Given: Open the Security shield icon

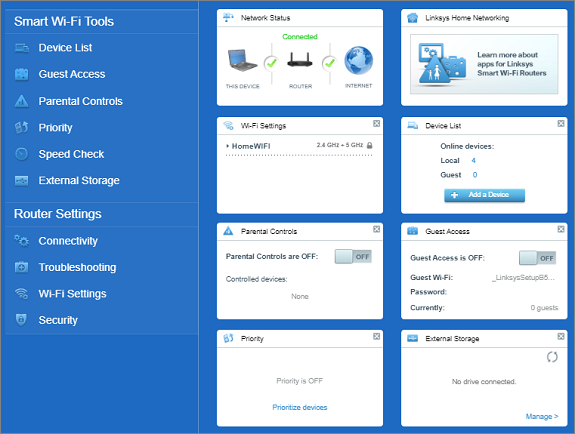Looking at the screenshot, I should pos(21,320).
